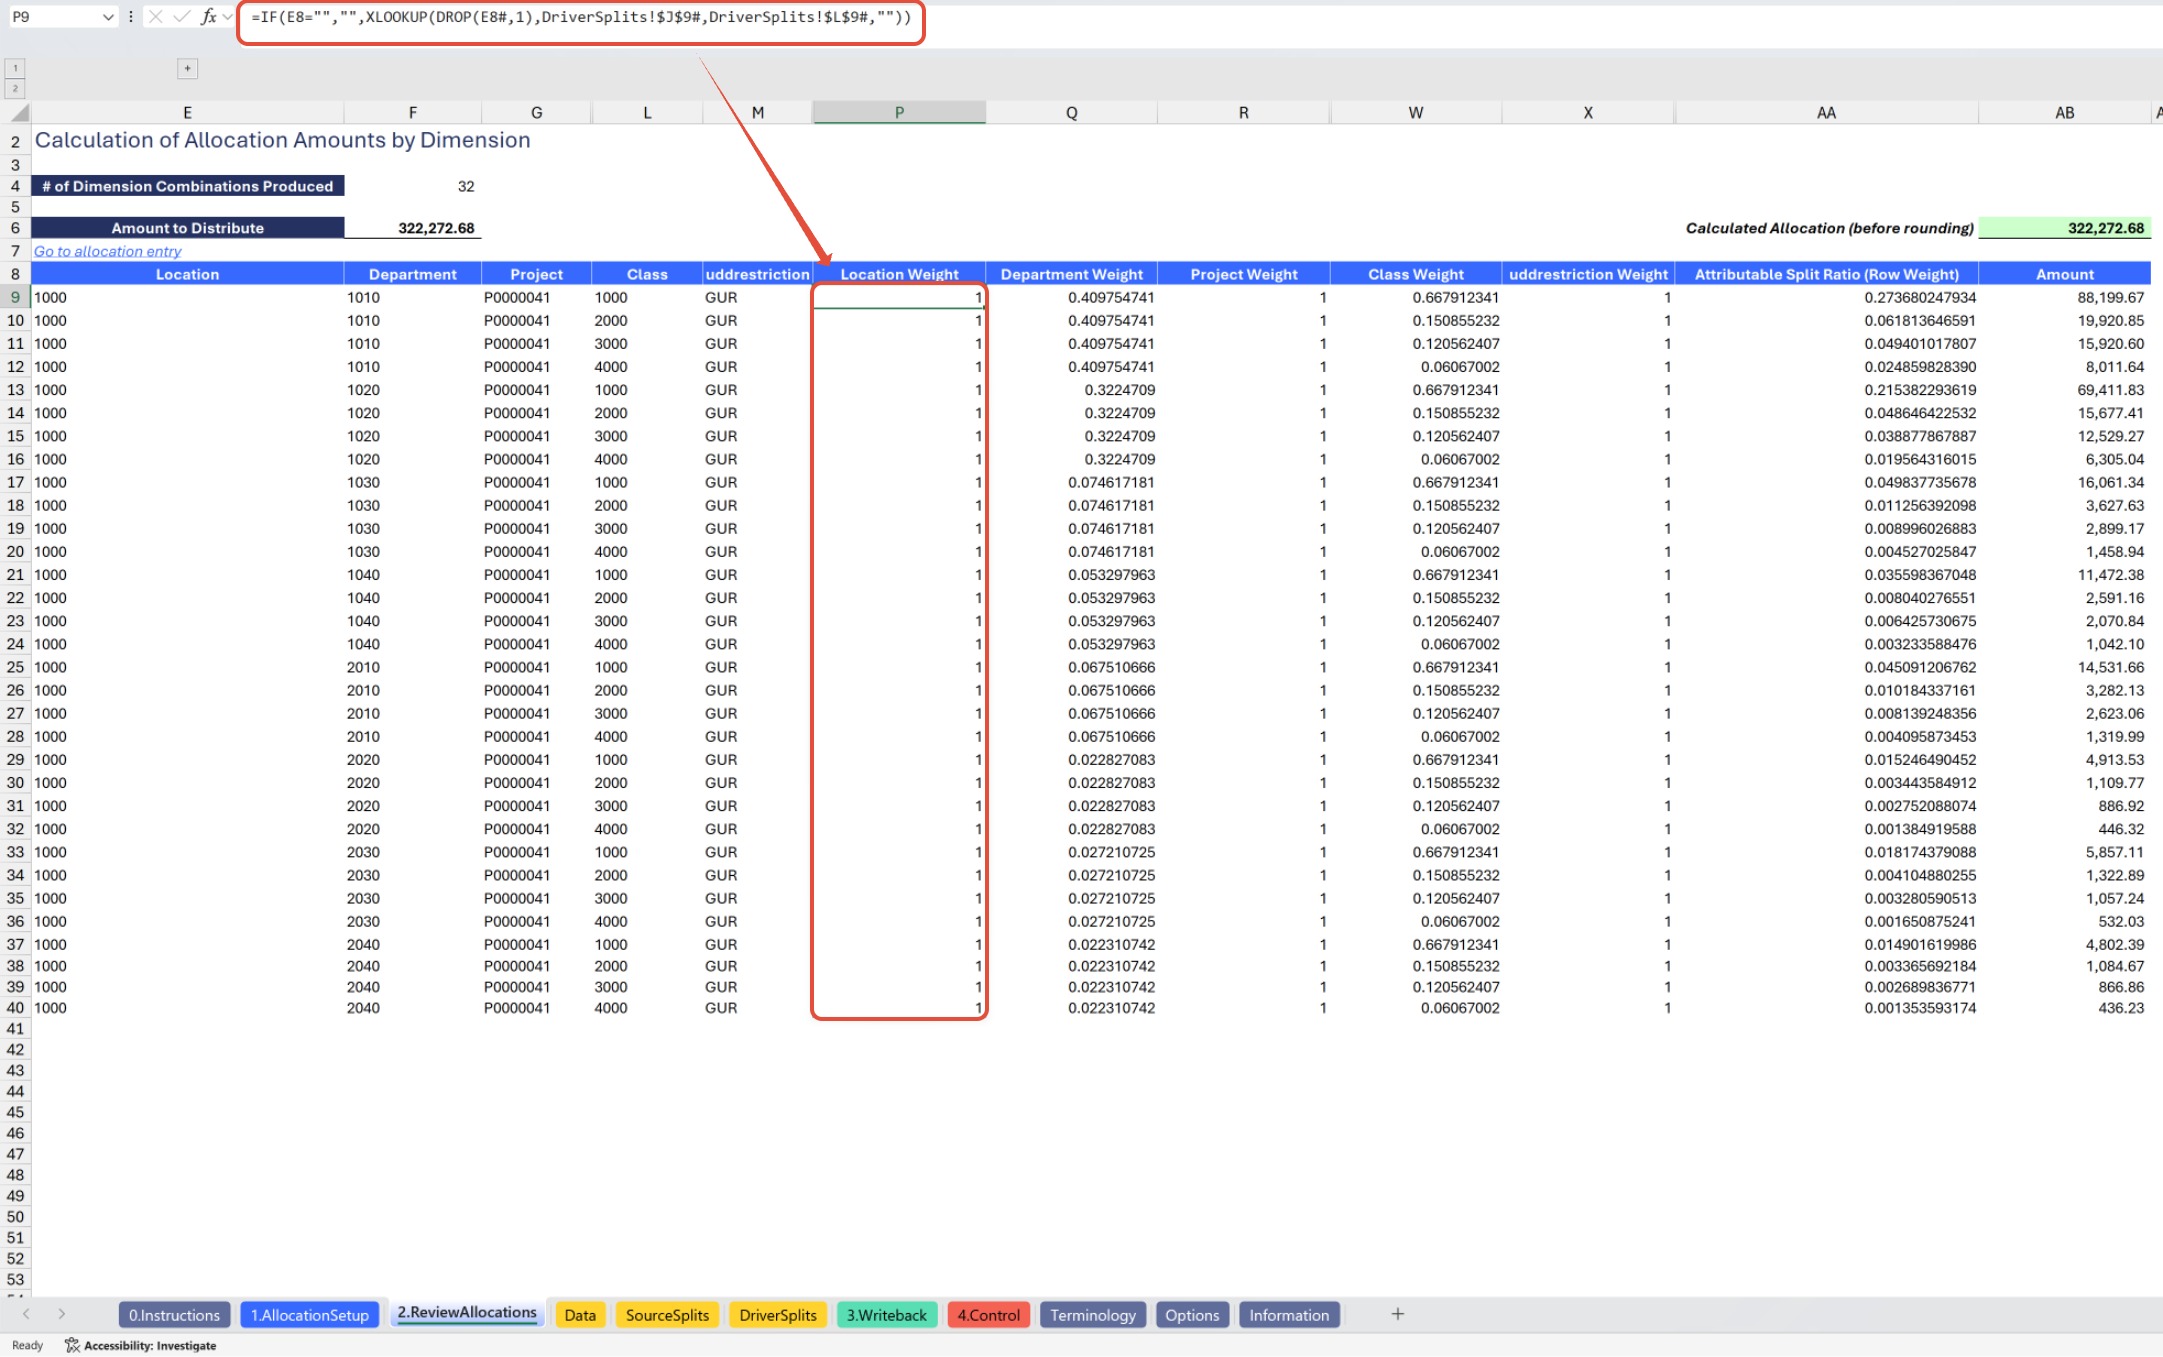Show outline level 1 grouping

coord(15,68)
